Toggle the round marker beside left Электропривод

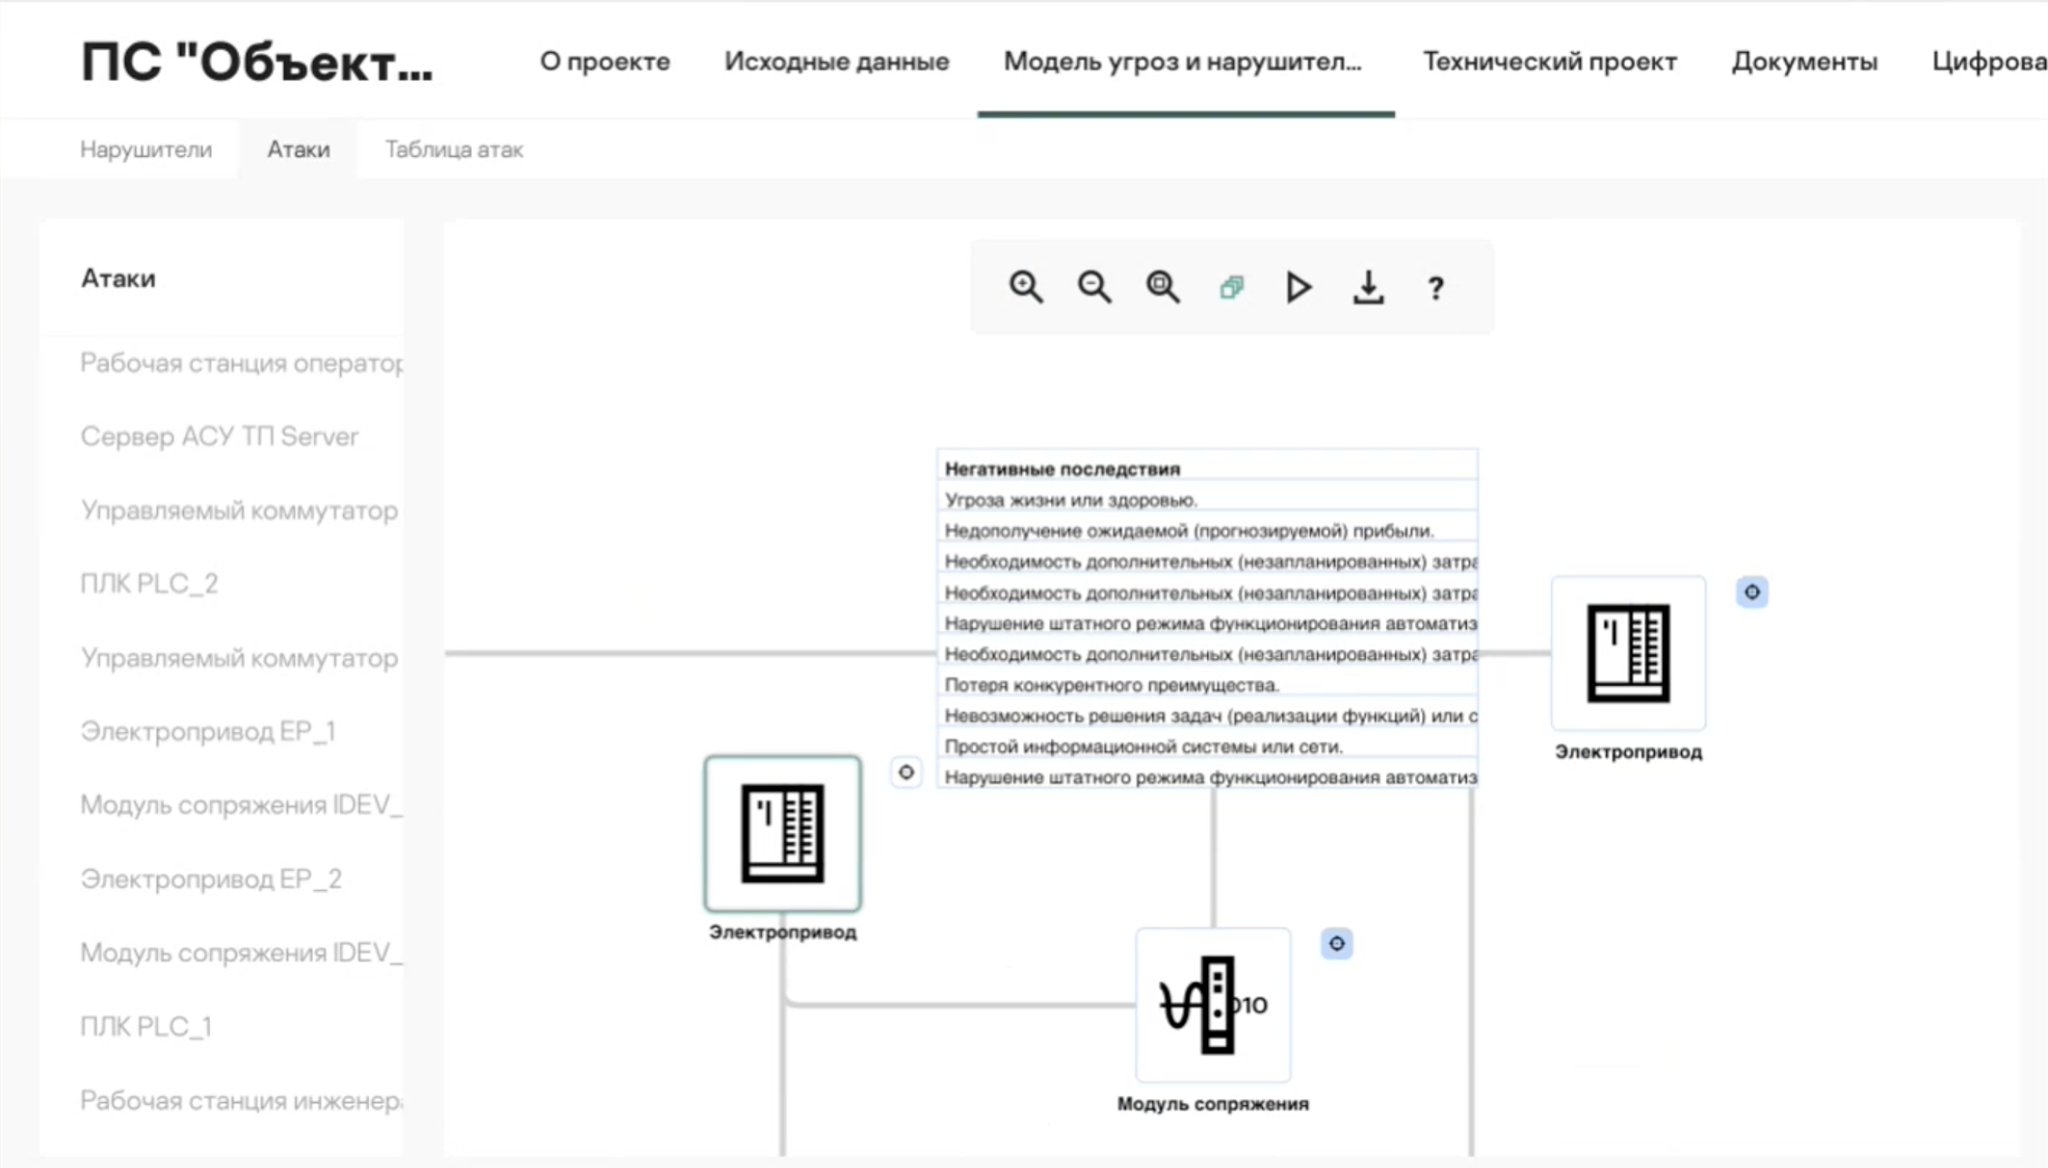pyautogui.click(x=906, y=772)
